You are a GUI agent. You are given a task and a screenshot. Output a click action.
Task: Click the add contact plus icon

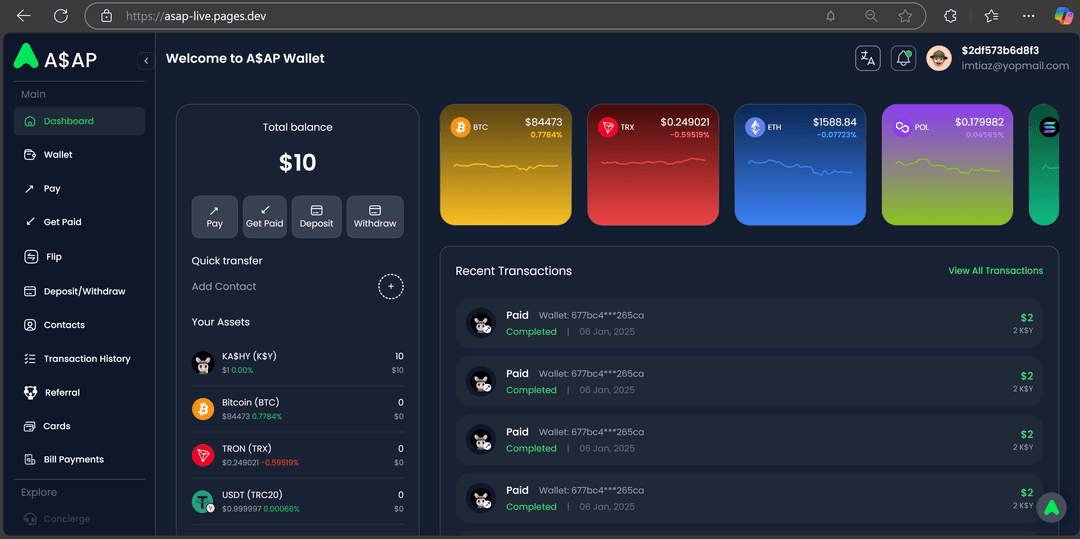pos(390,287)
